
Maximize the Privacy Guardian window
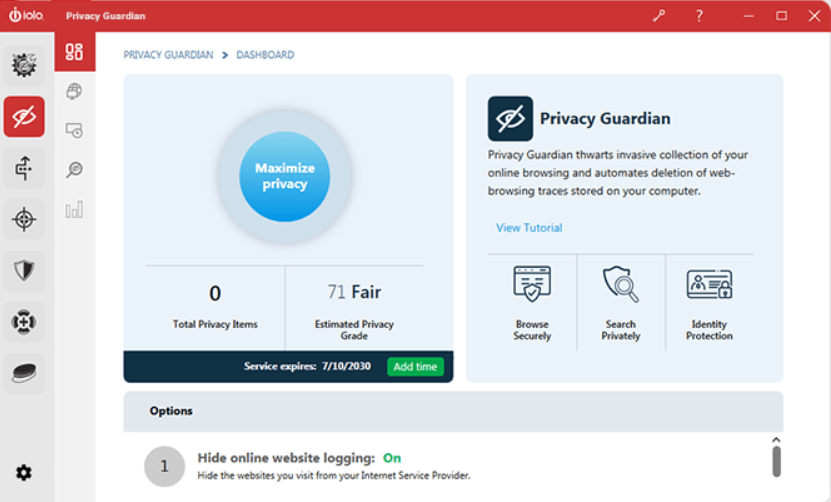[781, 16]
